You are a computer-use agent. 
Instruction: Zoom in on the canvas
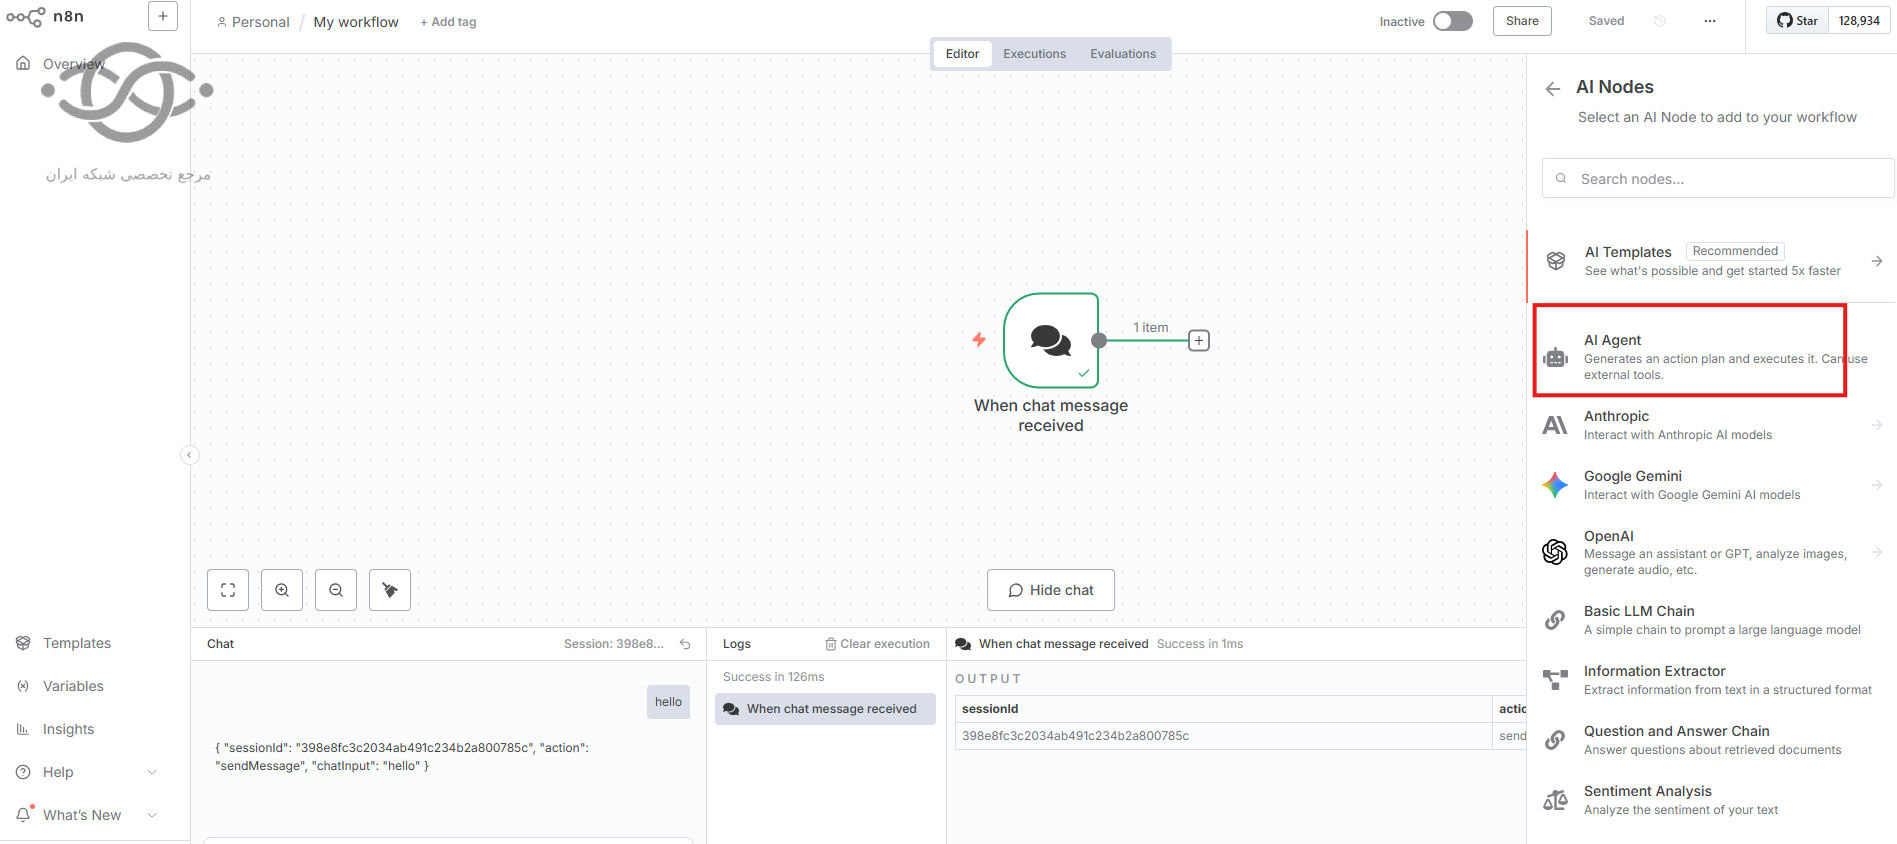tap(282, 590)
